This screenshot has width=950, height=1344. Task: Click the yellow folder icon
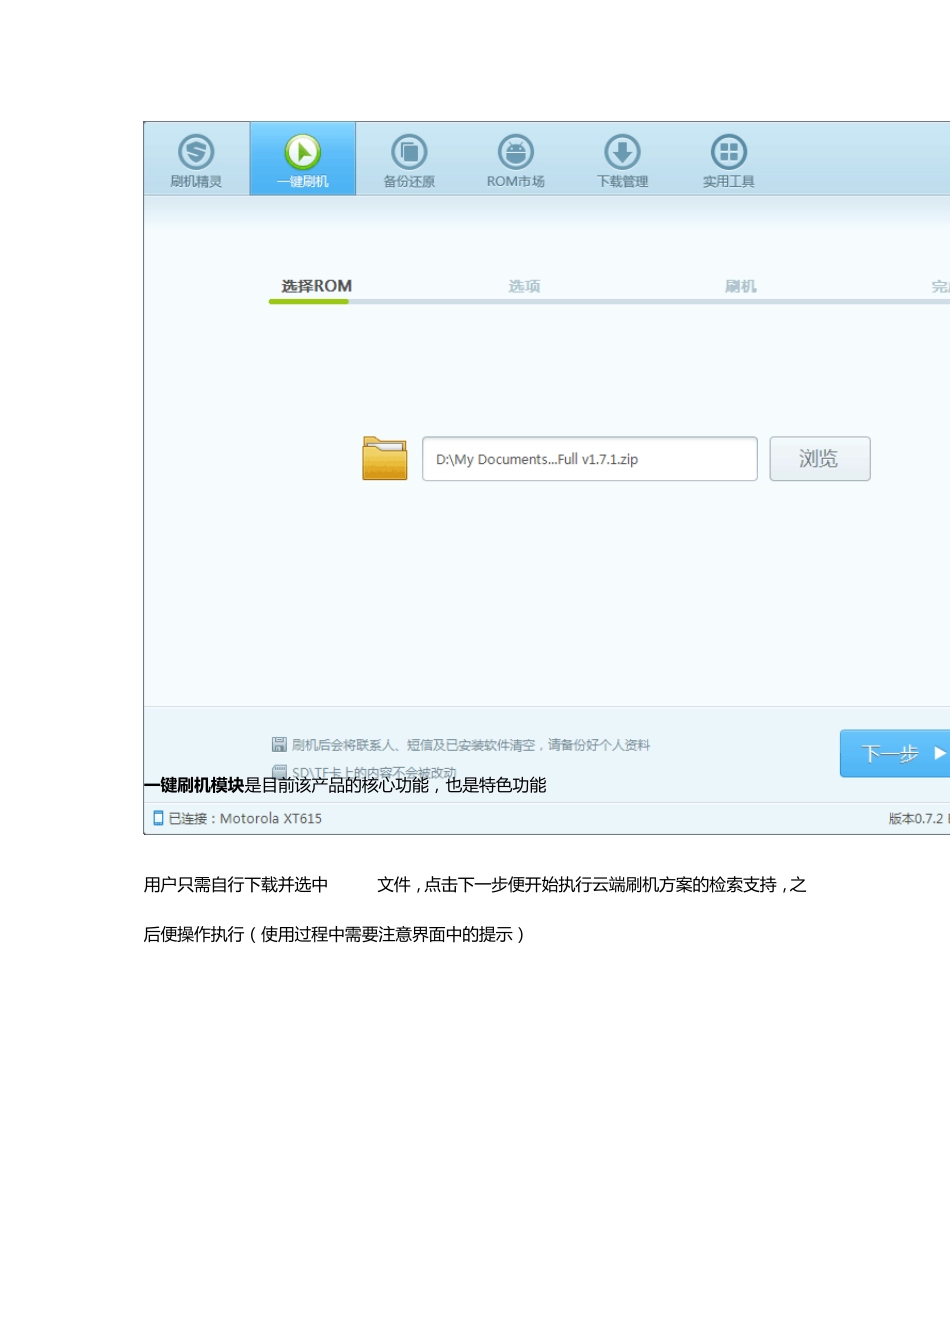click(385, 458)
